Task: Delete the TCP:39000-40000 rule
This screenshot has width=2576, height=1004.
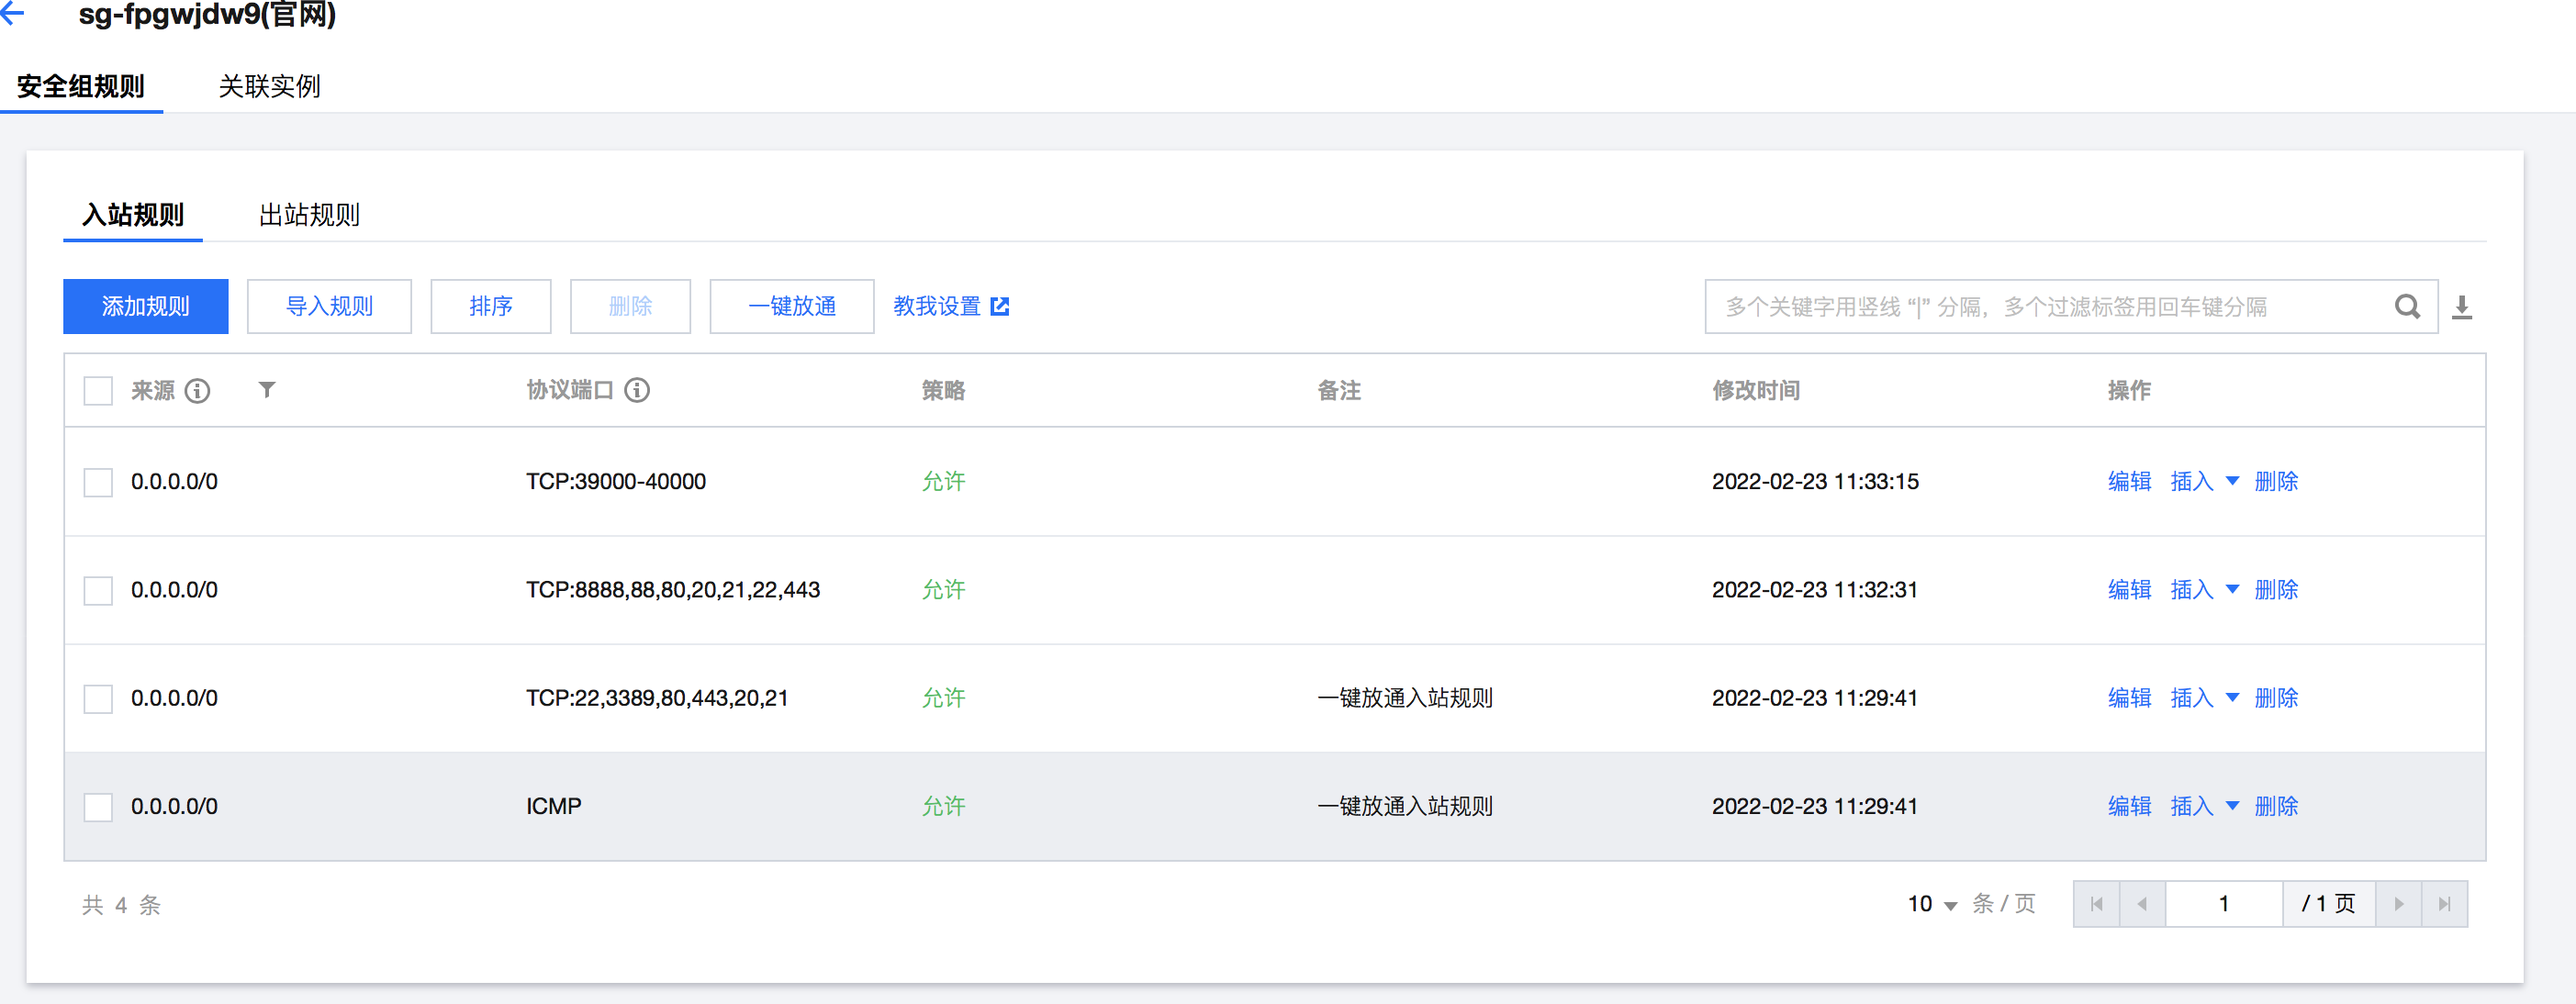Action: point(2276,481)
